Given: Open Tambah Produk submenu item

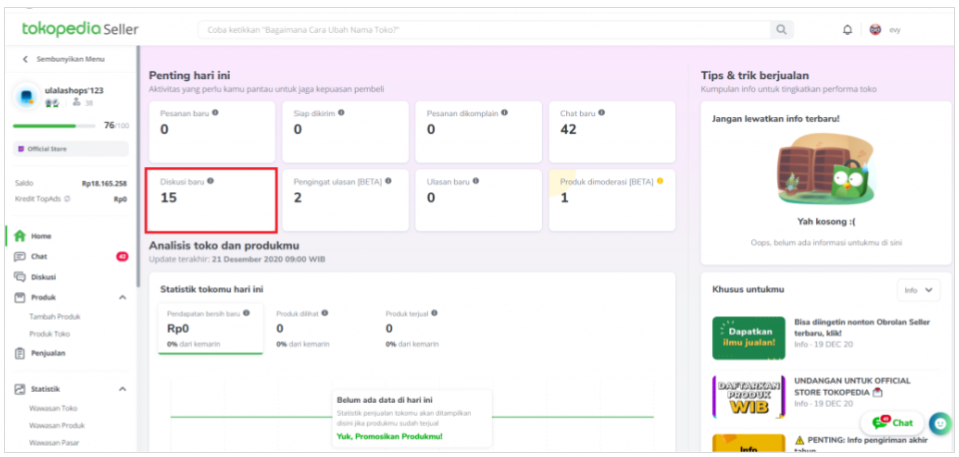Looking at the screenshot, I should point(54,317).
